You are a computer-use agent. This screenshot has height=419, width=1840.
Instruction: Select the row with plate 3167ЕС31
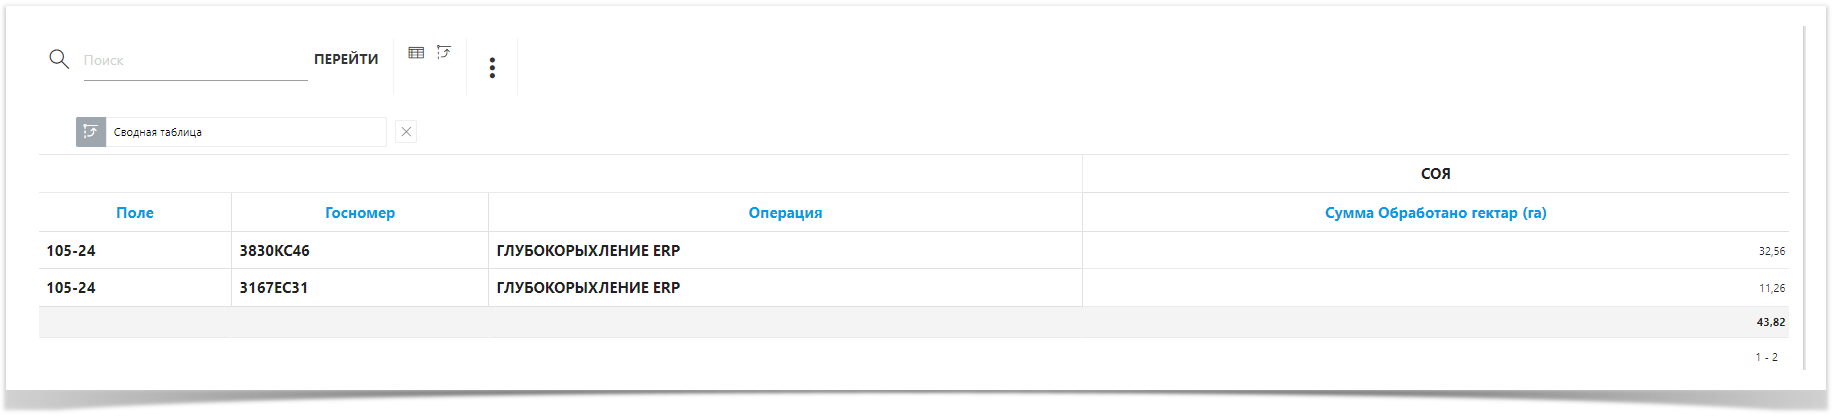pyautogui.click(x=274, y=288)
